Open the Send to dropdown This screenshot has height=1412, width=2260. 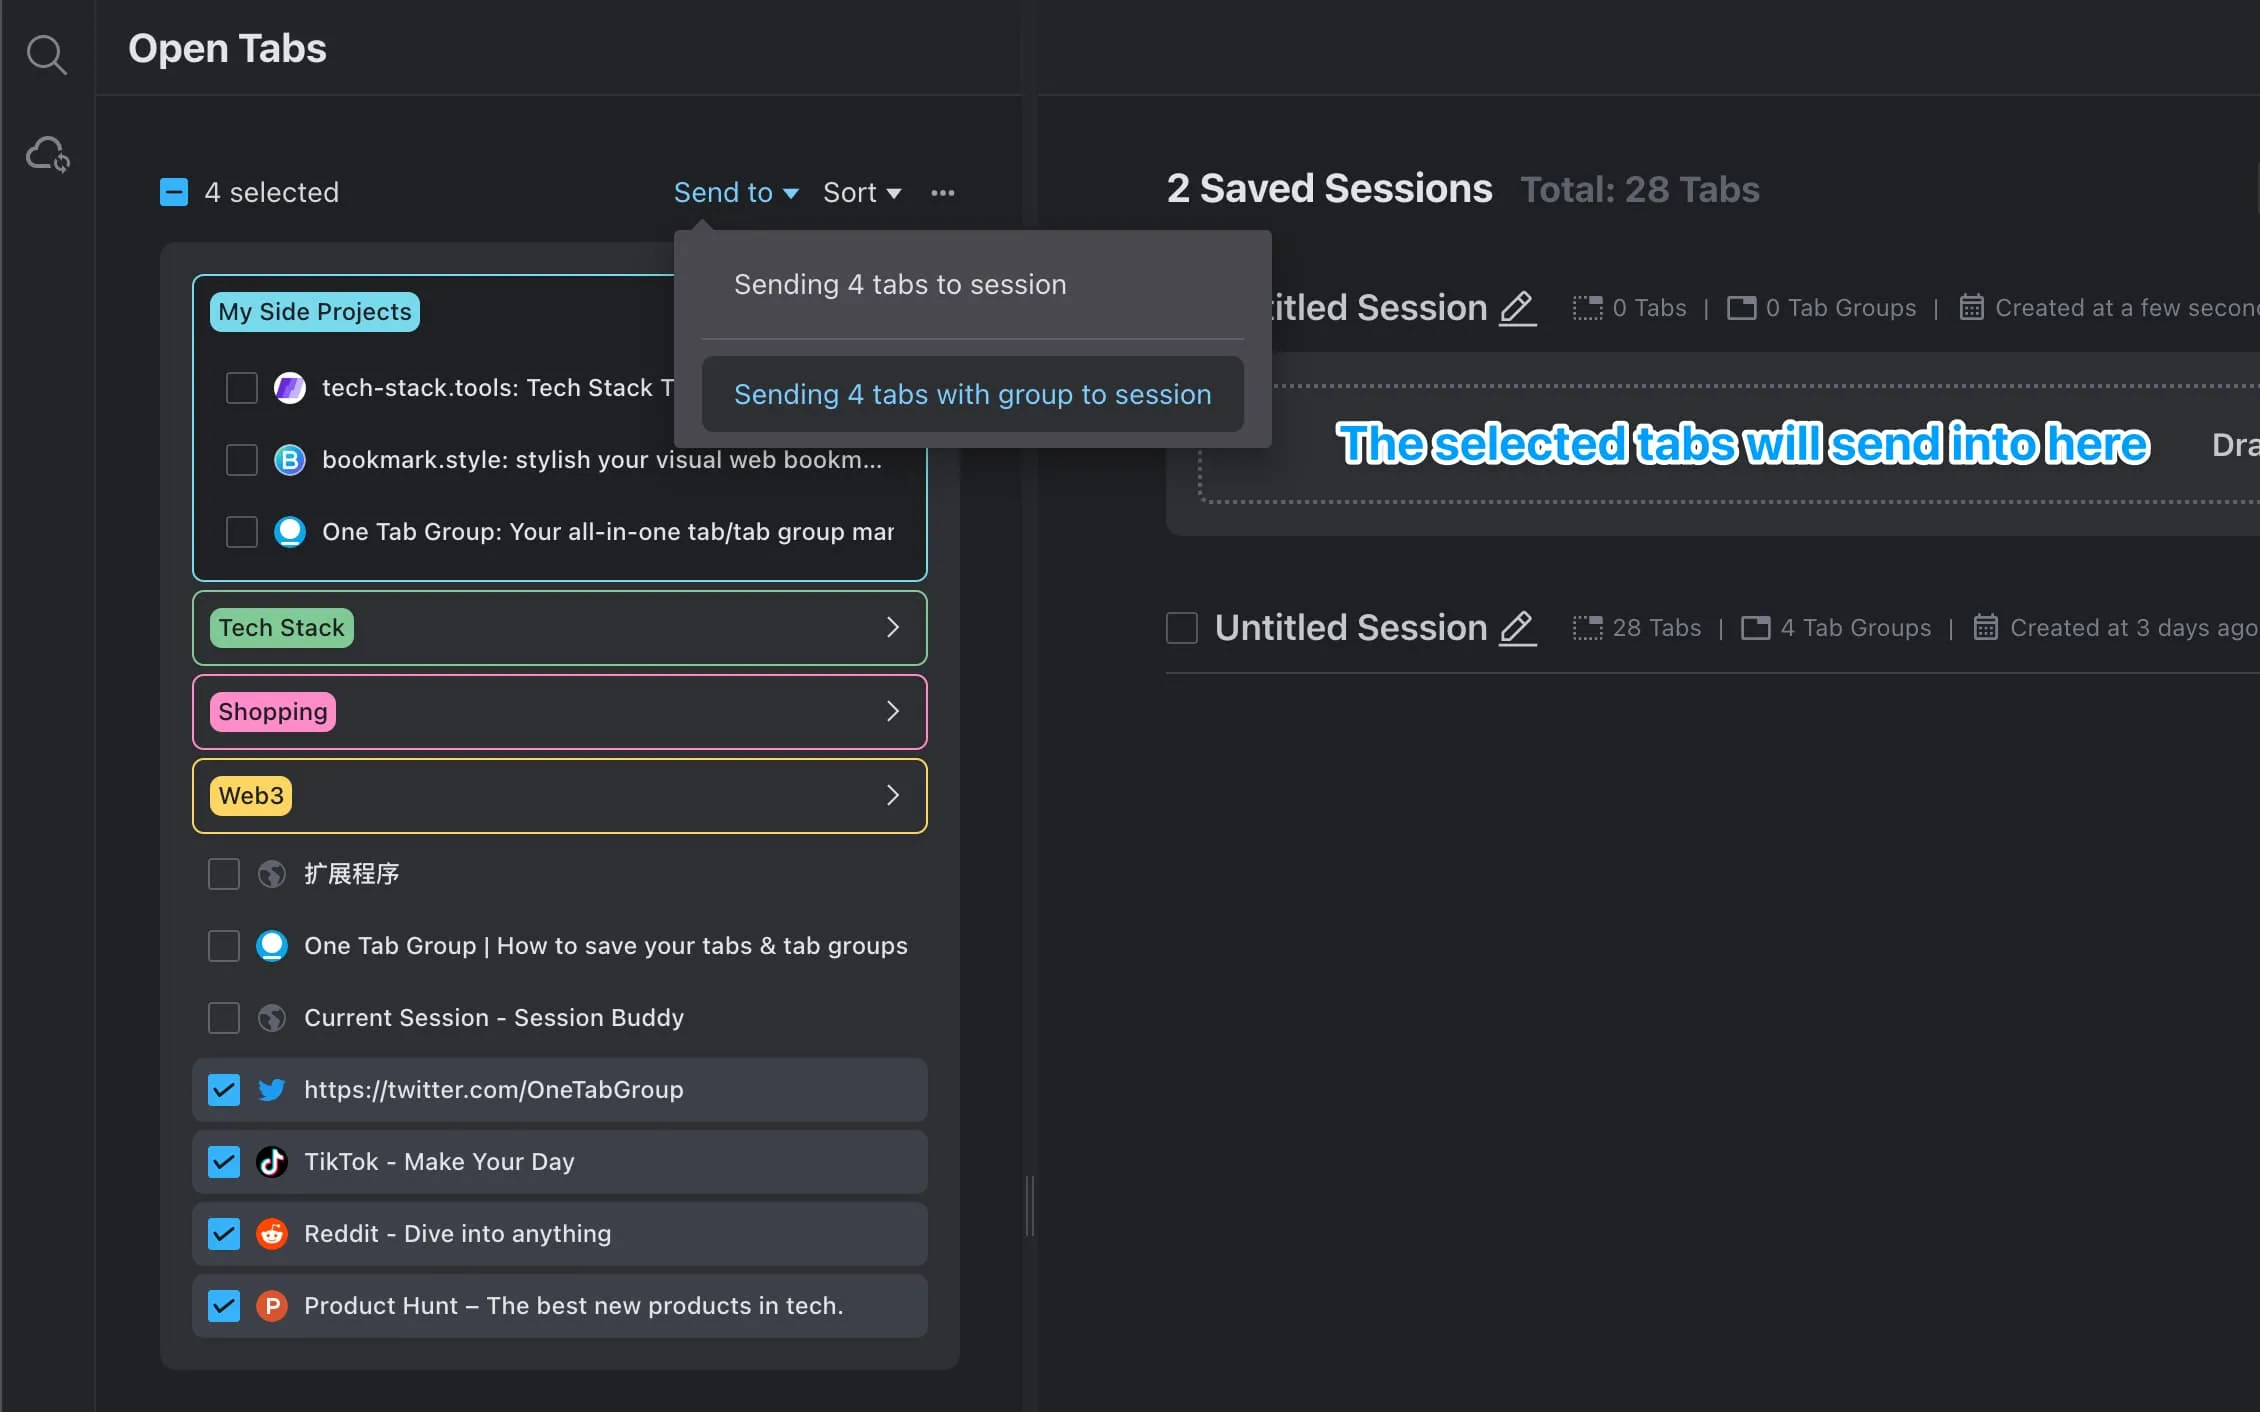click(x=736, y=192)
